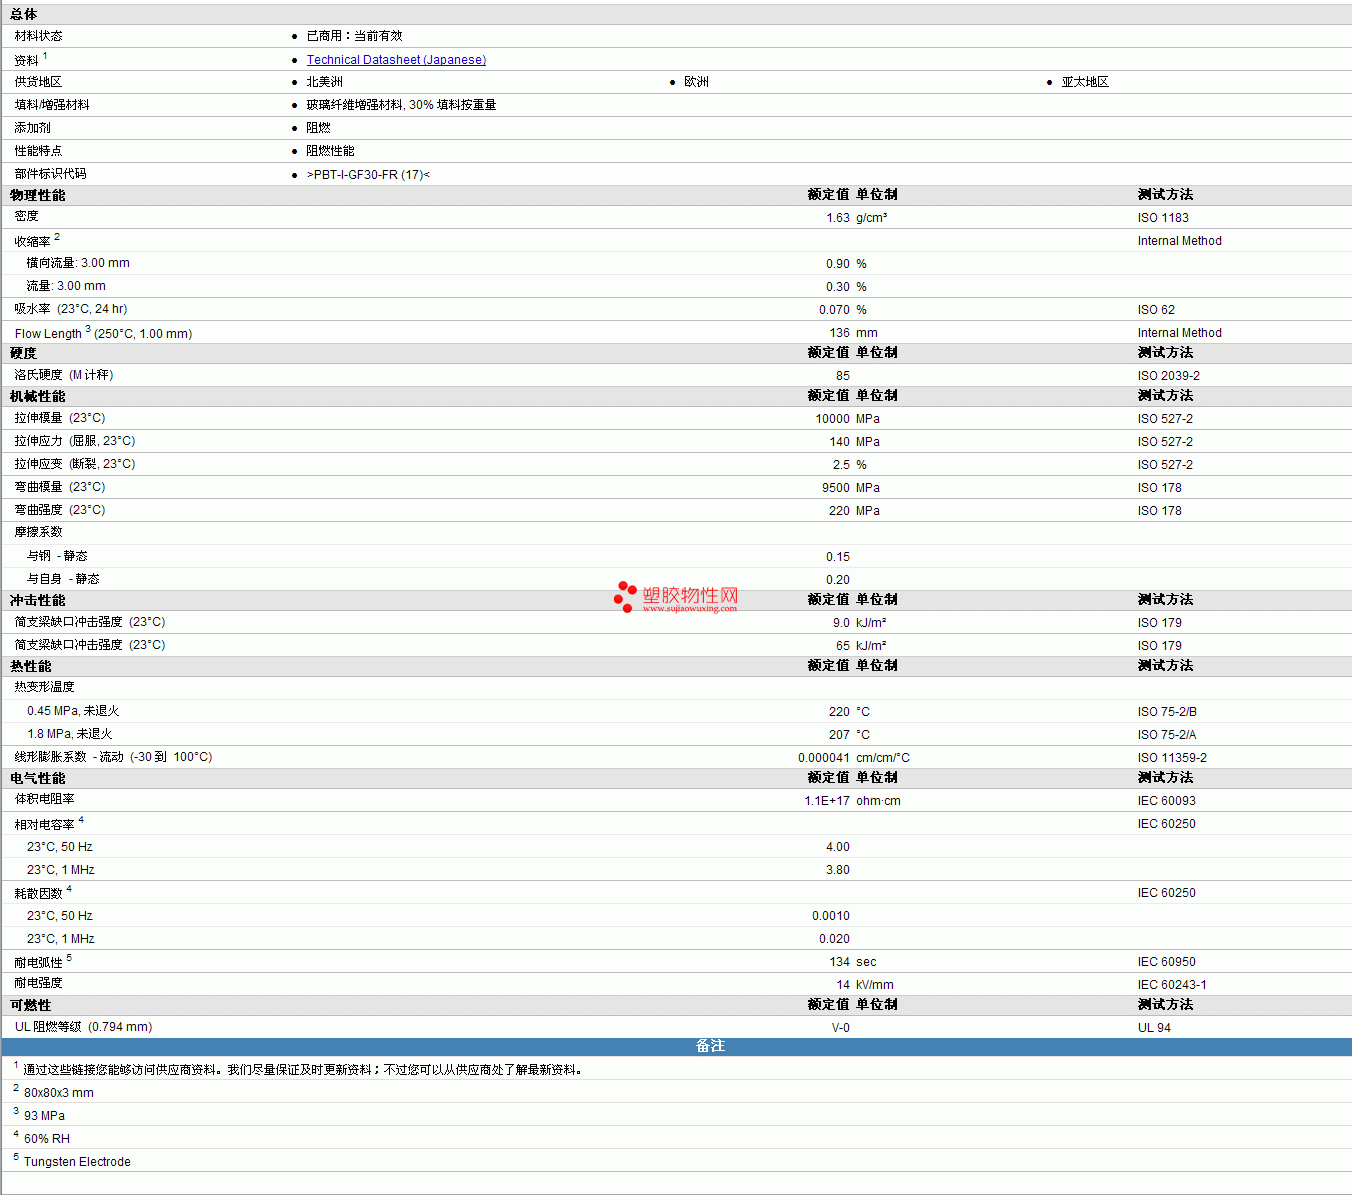Click the 塑胶物性网 watermark text
Screen dimensions: 1352x1195
click(x=690, y=594)
